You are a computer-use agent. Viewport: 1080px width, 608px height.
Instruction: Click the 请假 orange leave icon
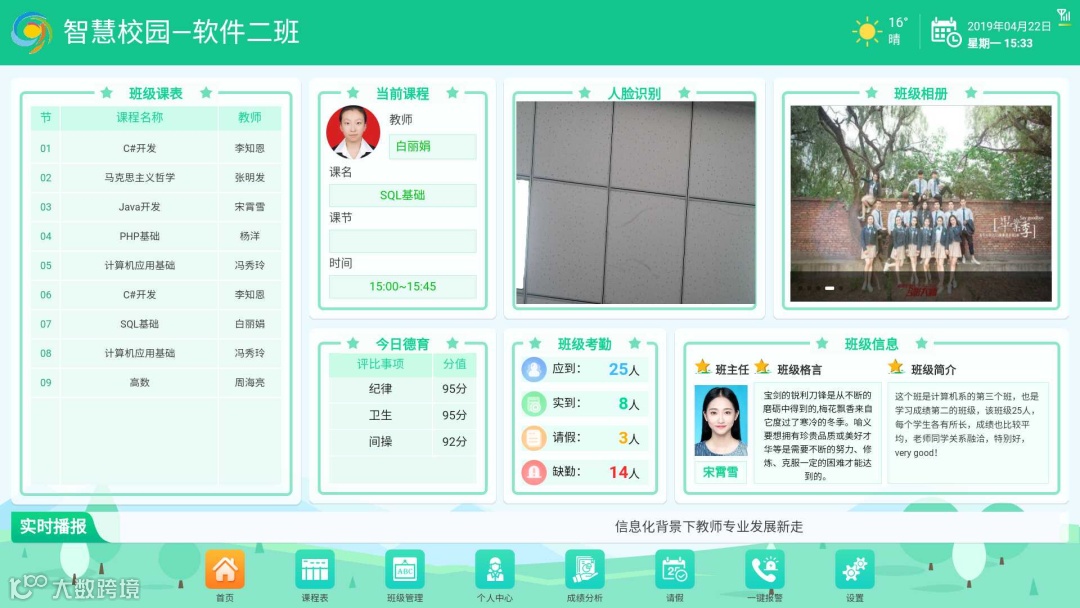(533, 438)
